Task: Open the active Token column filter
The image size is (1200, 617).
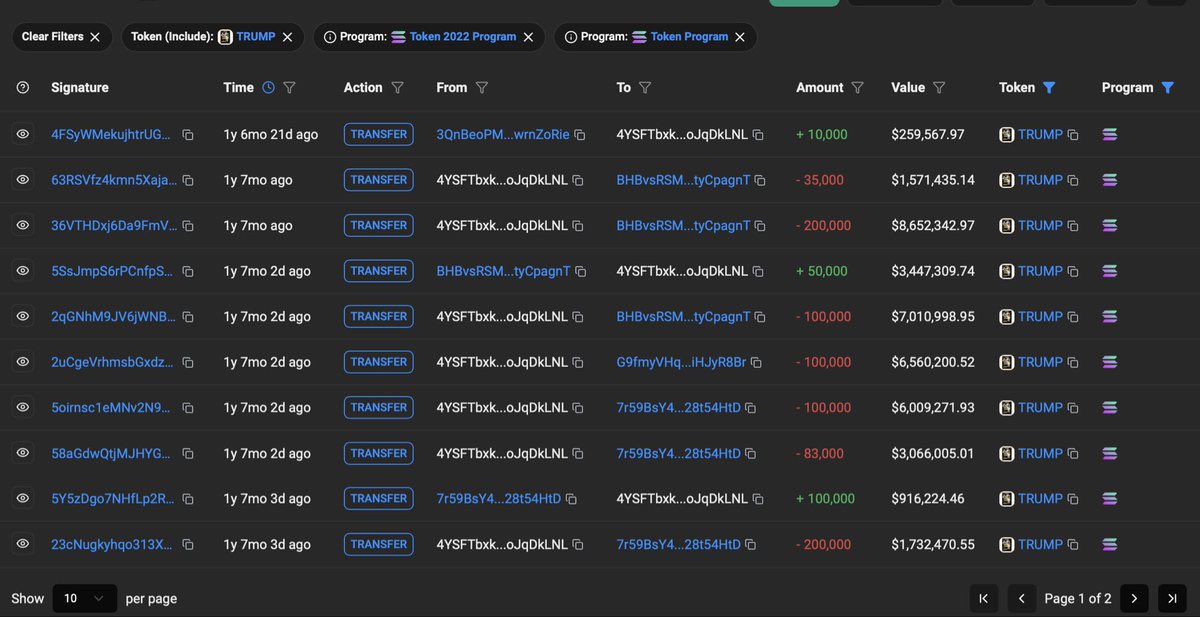Action: point(1049,88)
